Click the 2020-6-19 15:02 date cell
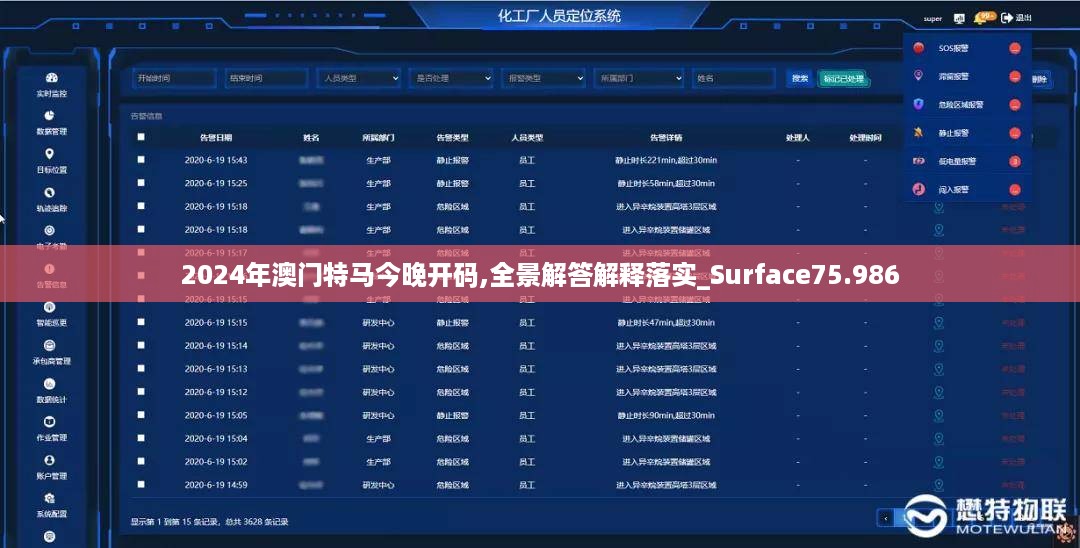Viewport: 1080px width, 548px height. (216, 462)
